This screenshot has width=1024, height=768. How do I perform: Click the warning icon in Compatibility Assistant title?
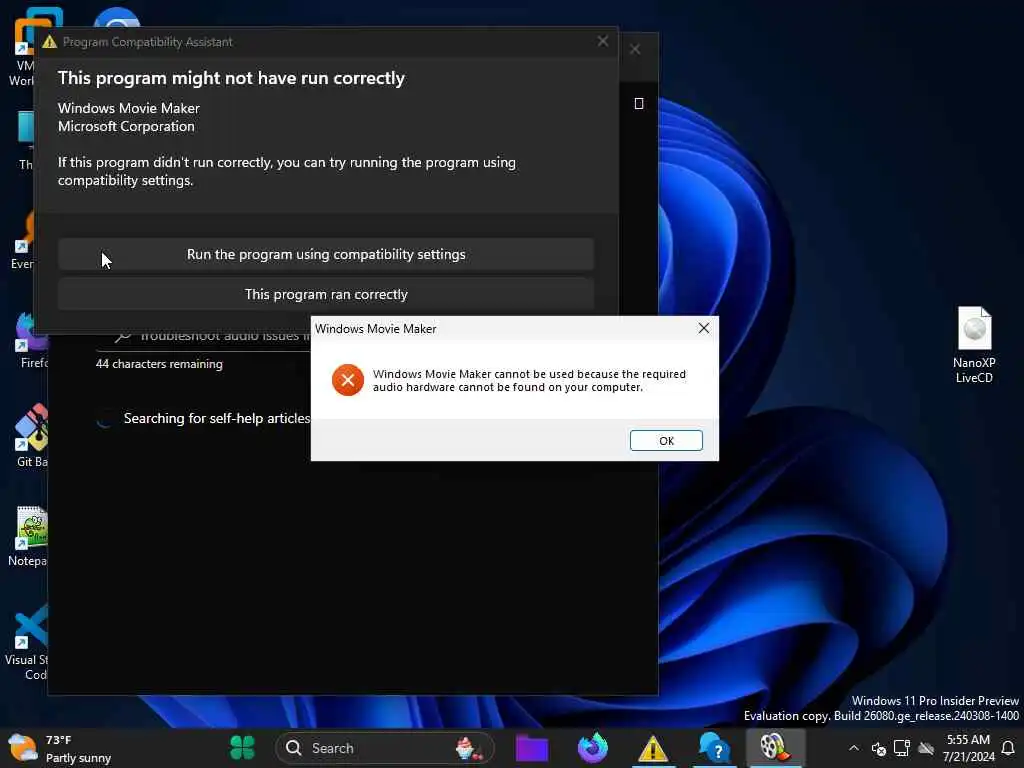[x=50, y=42]
